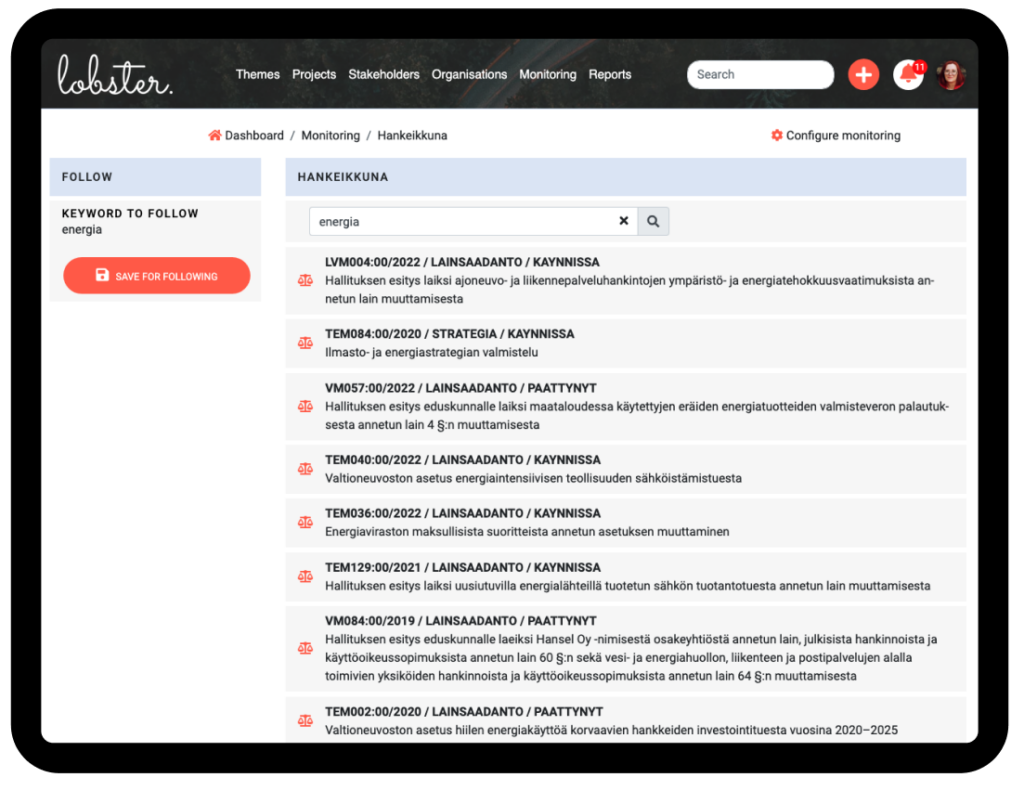
Task: Click scales icon for VM084:00/2019
Action: (305, 648)
